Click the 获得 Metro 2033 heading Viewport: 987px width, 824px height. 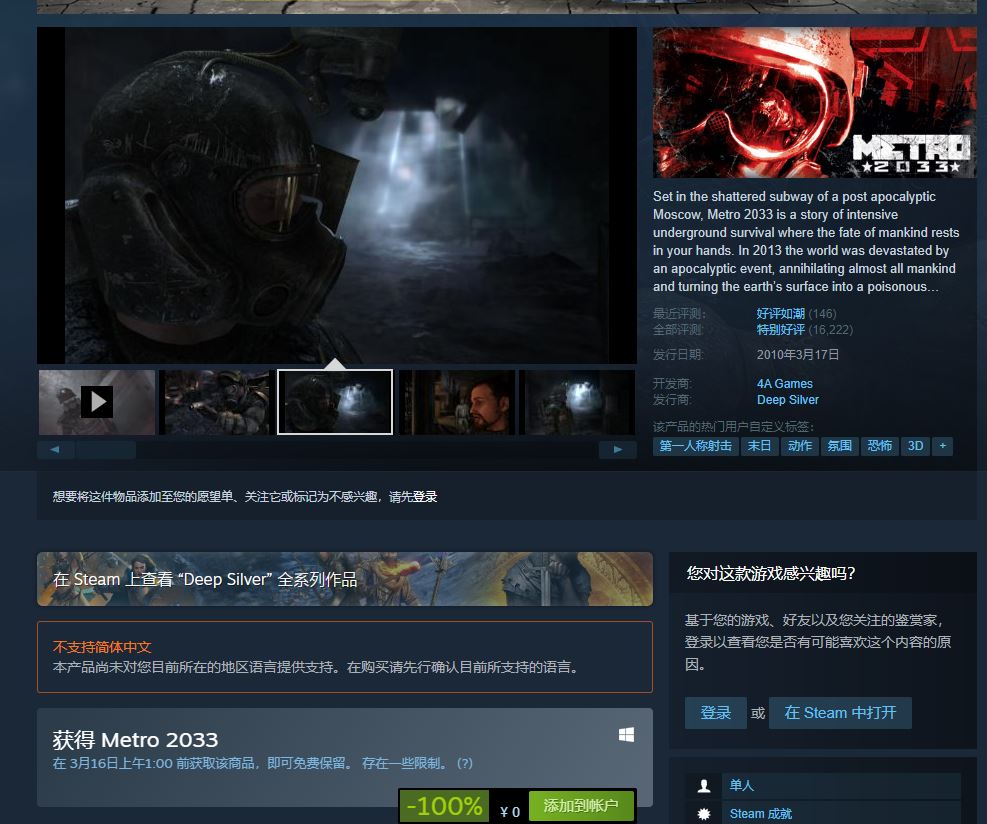(x=135, y=740)
